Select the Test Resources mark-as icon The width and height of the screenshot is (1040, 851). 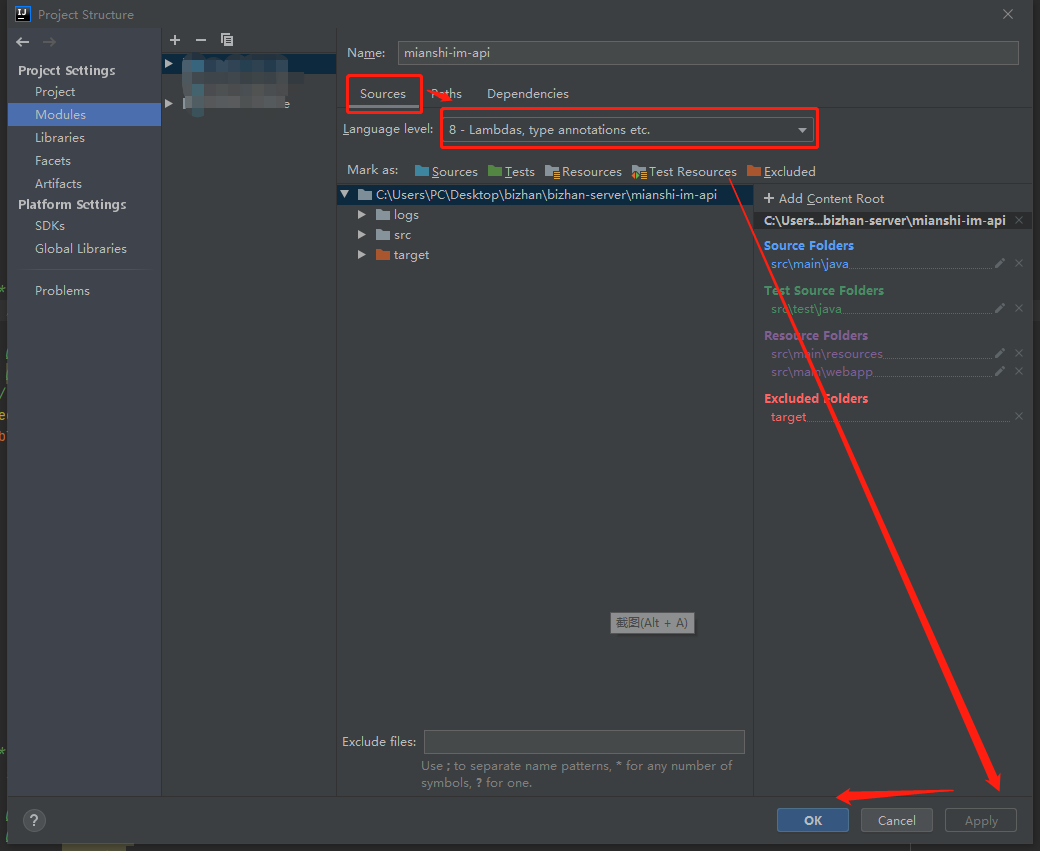click(x=640, y=171)
